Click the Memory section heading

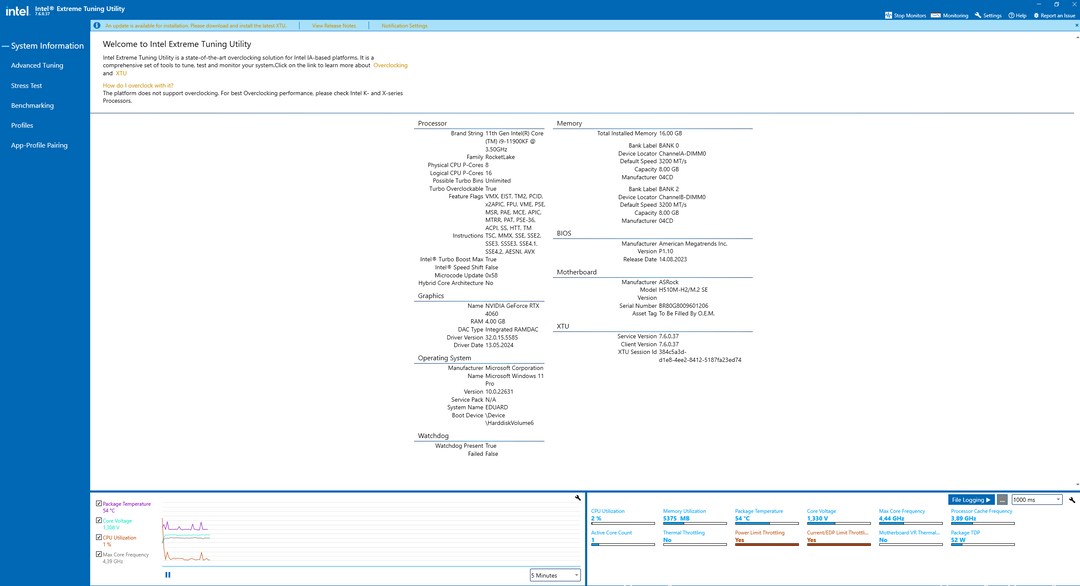[569, 123]
